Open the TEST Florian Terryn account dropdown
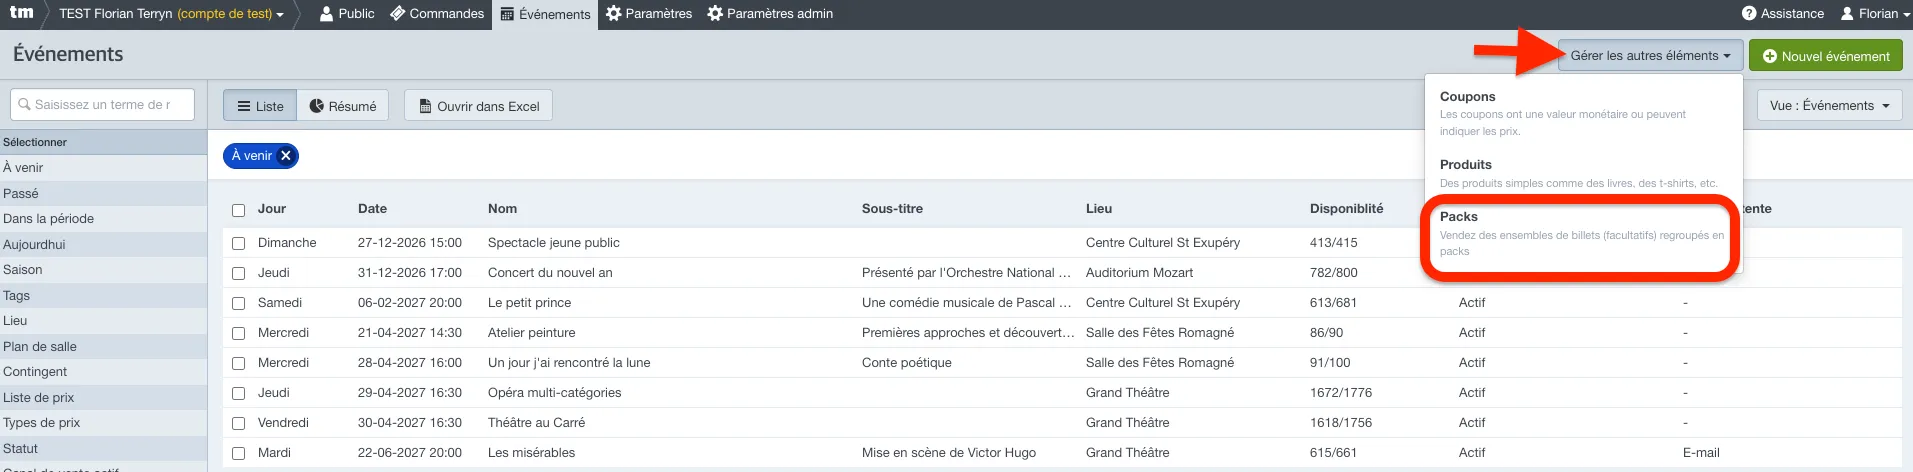 coord(171,14)
